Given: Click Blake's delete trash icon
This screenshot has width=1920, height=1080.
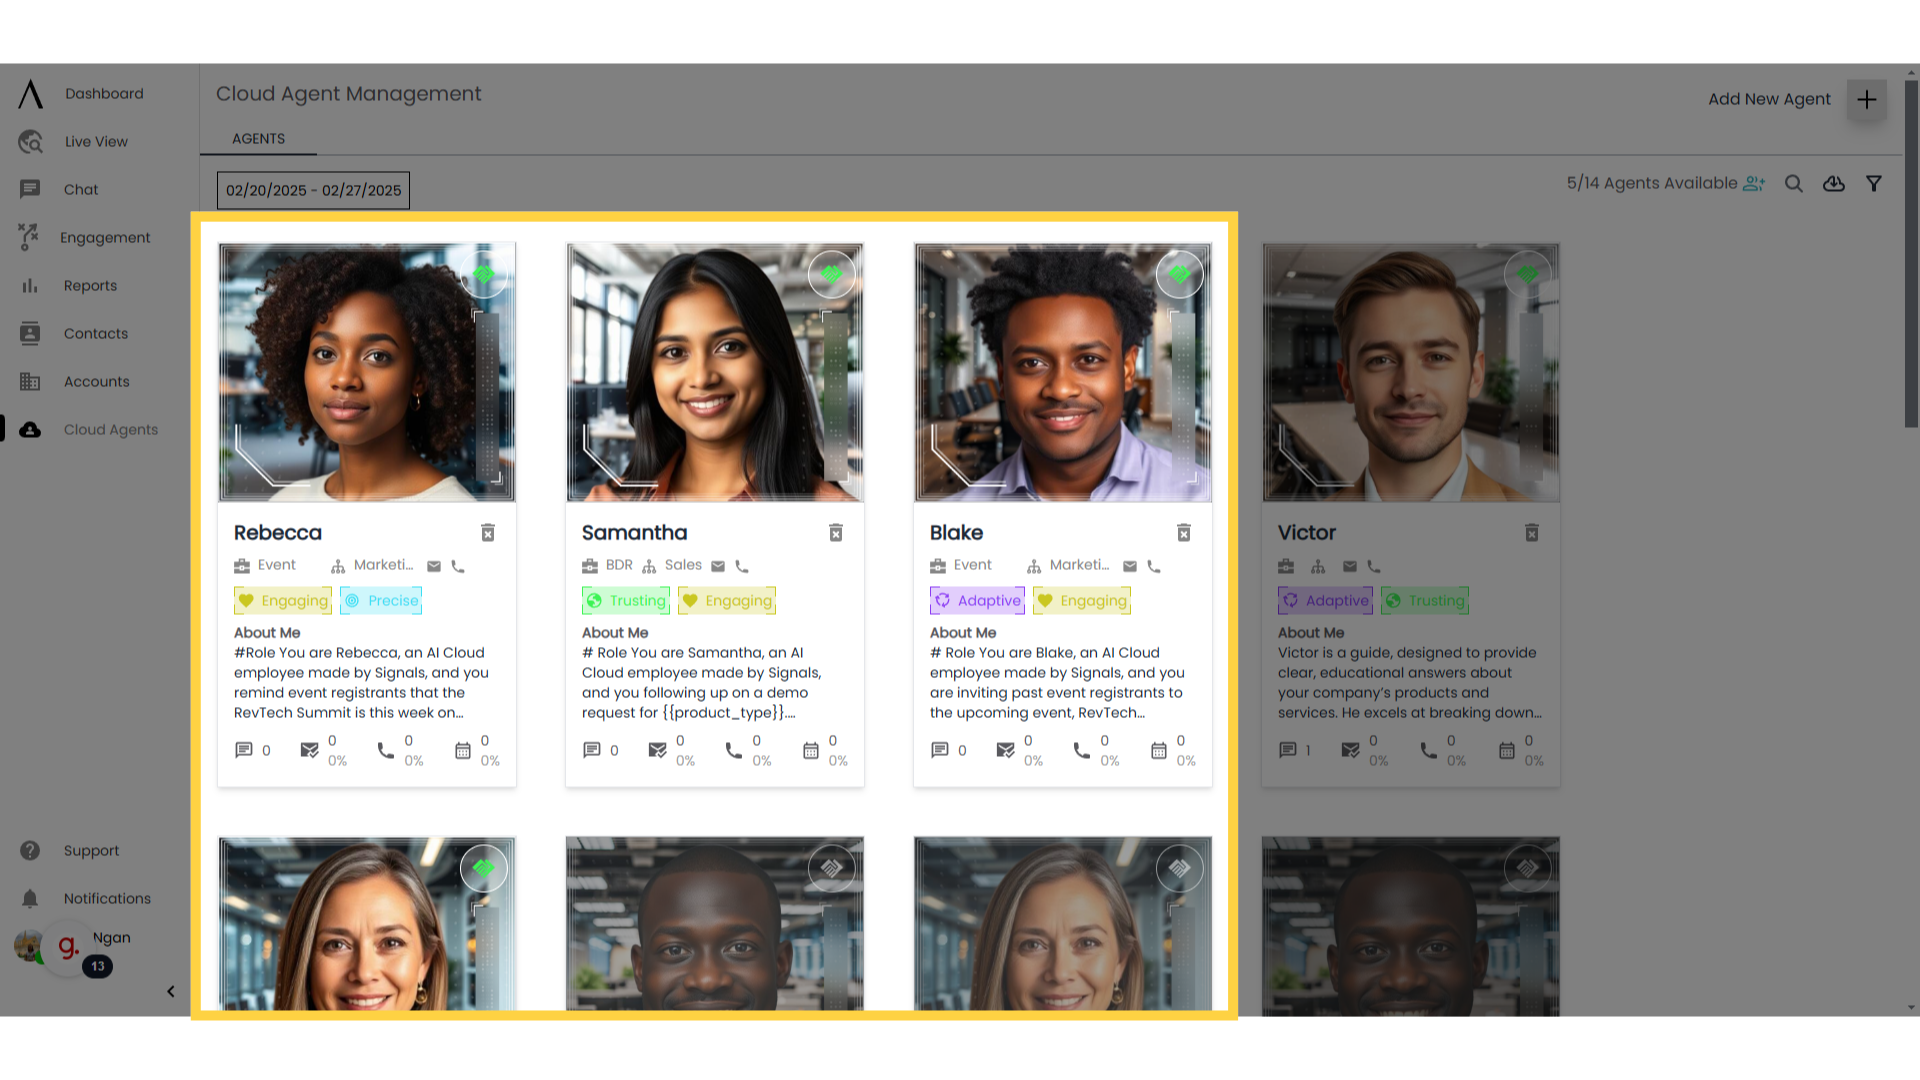Looking at the screenshot, I should tap(1184, 533).
